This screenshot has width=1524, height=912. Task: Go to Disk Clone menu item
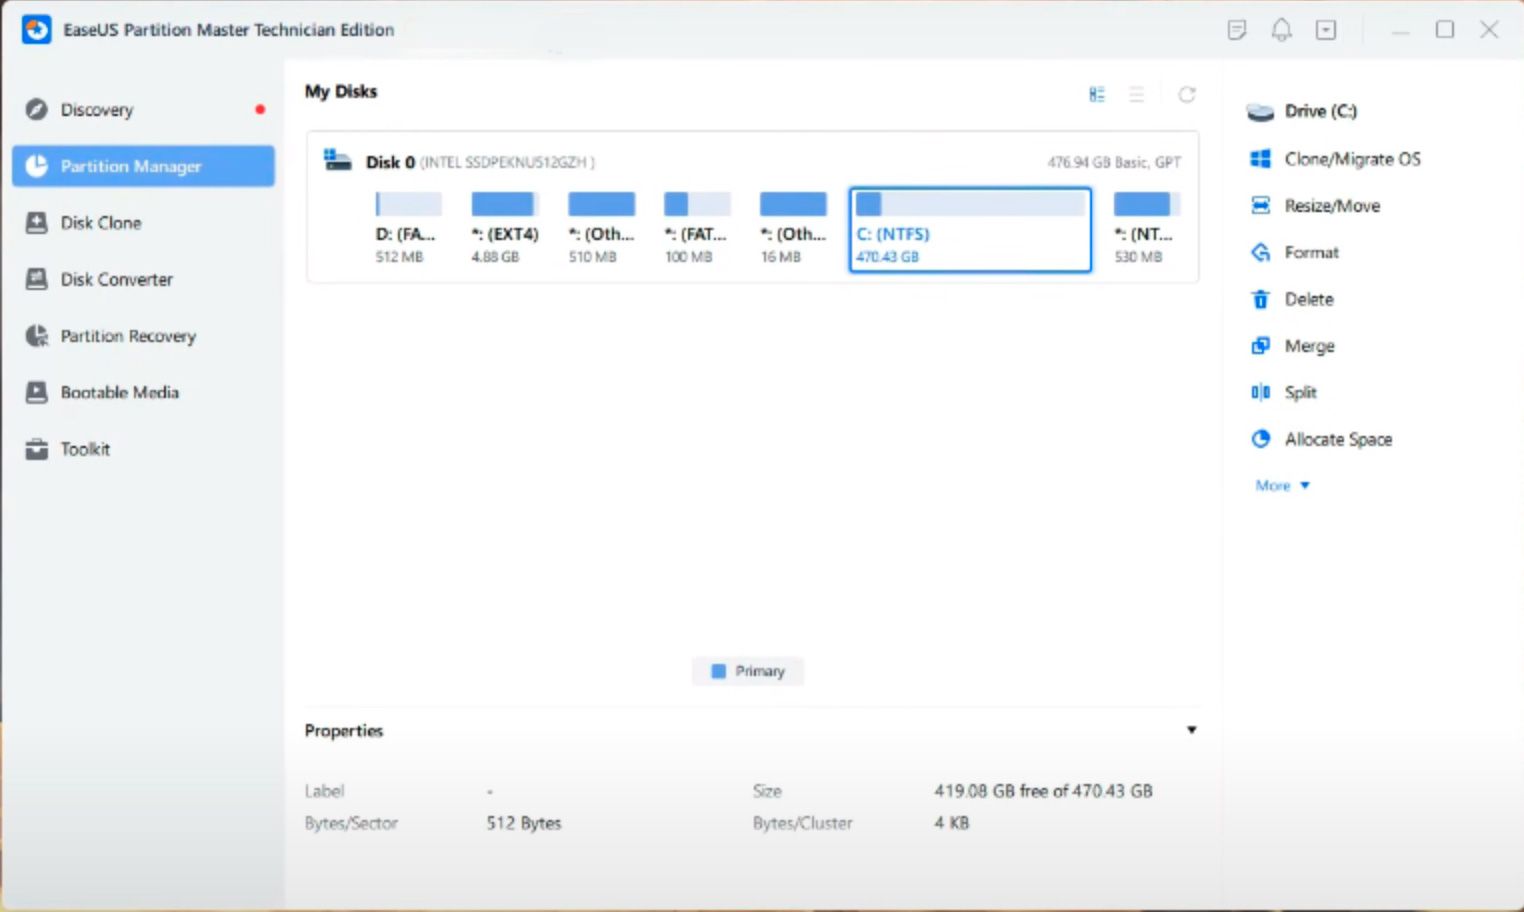pyautogui.click(x=143, y=222)
